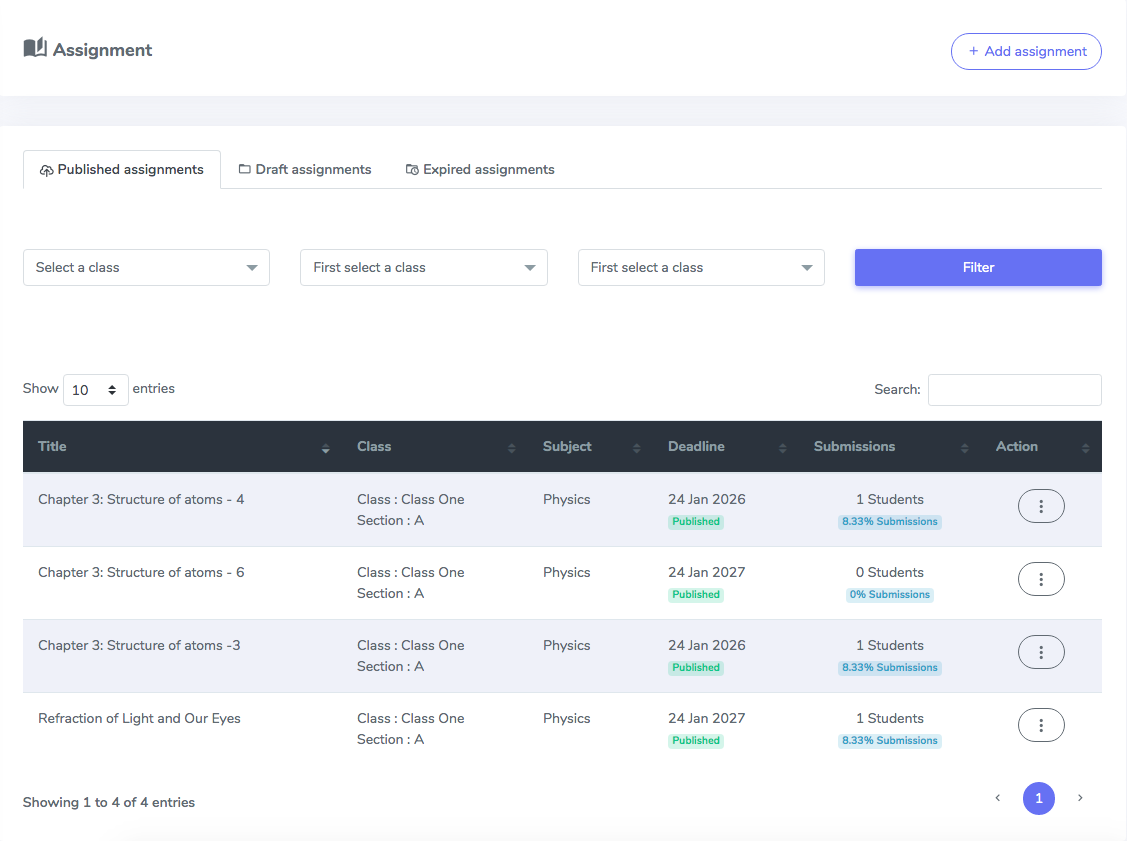This screenshot has height=841, width=1127.
Task: Open the Select a class dropdown
Action: [x=147, y=267]
